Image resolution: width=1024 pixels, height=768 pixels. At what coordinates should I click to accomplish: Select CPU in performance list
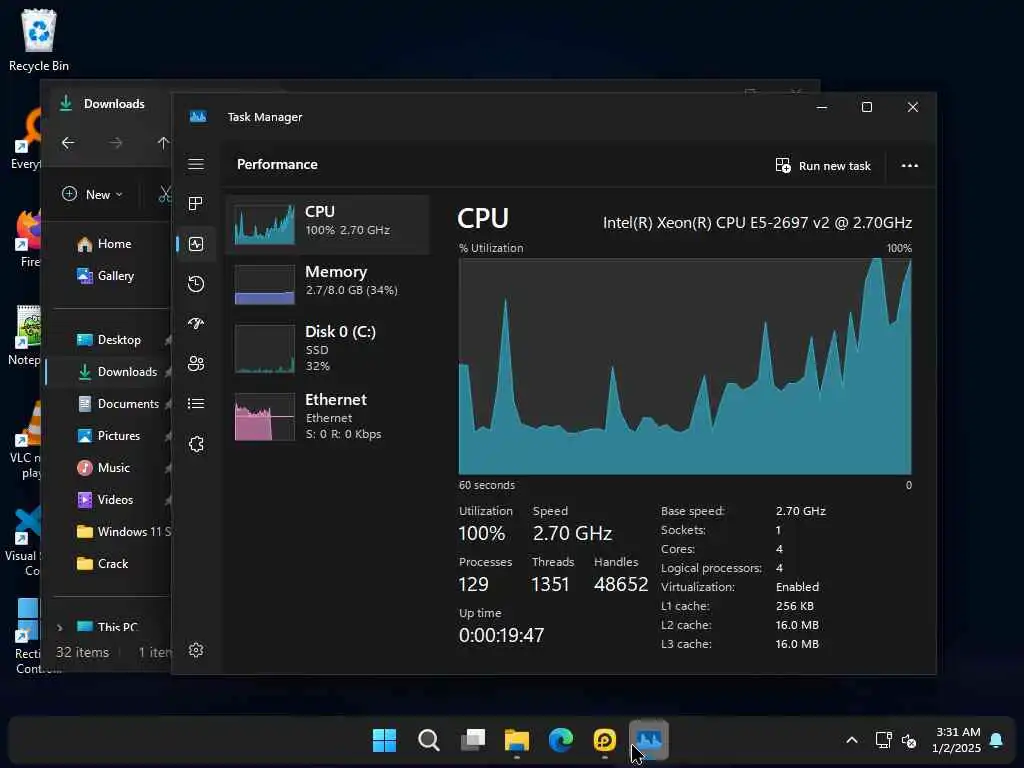[328, 224]
